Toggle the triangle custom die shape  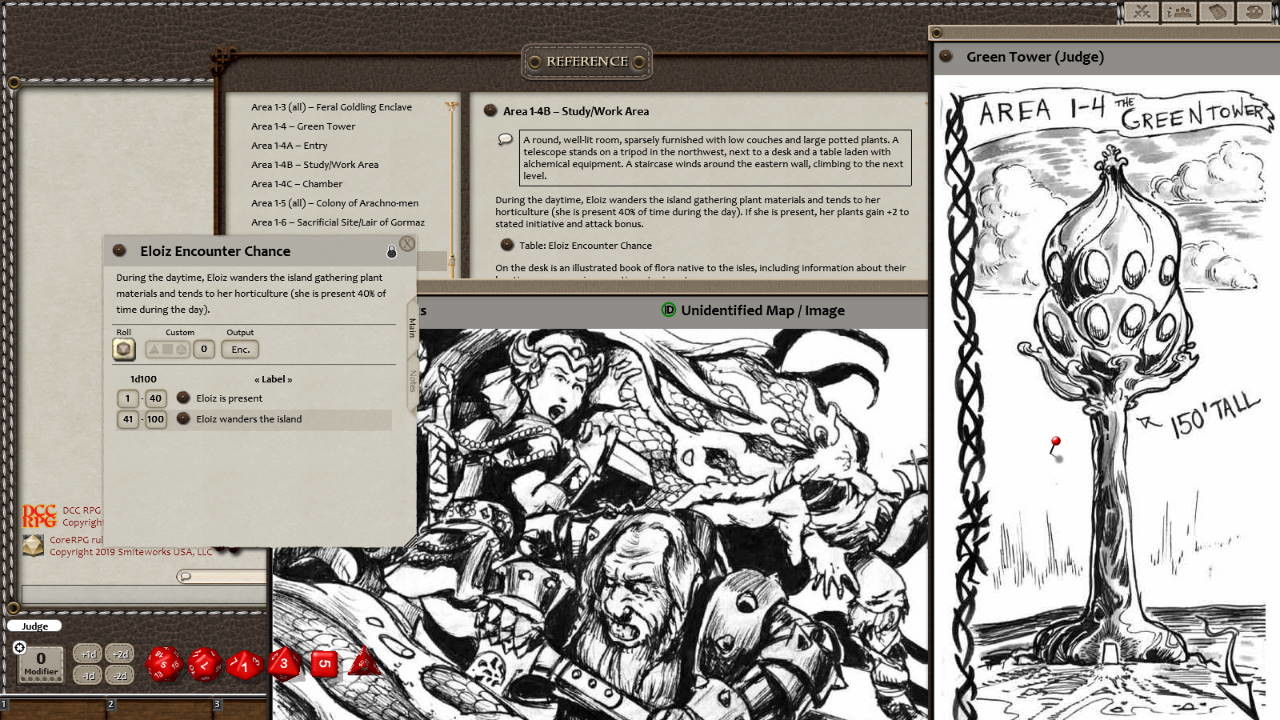pos(155,348)
